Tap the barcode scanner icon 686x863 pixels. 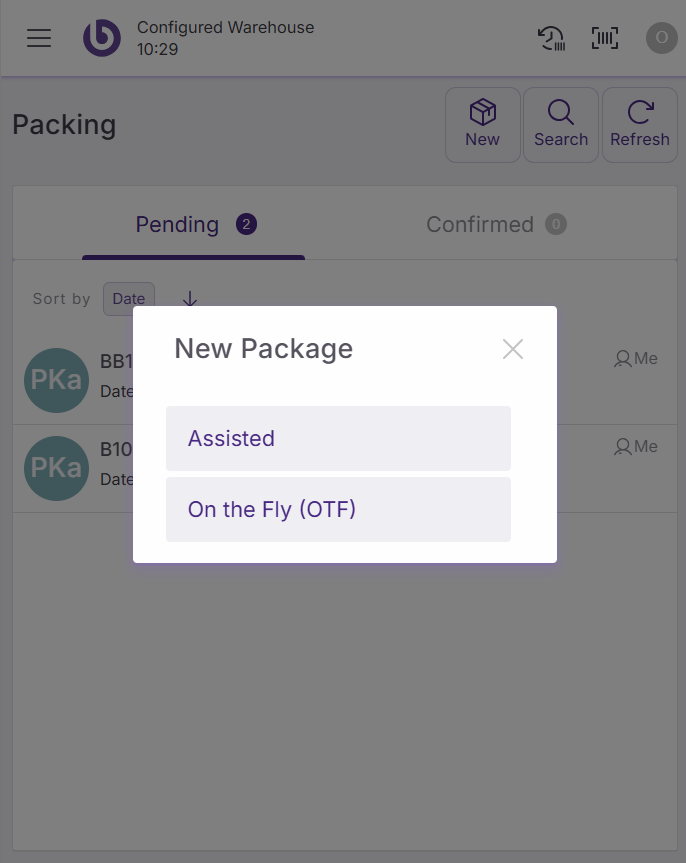click(605, 38)
